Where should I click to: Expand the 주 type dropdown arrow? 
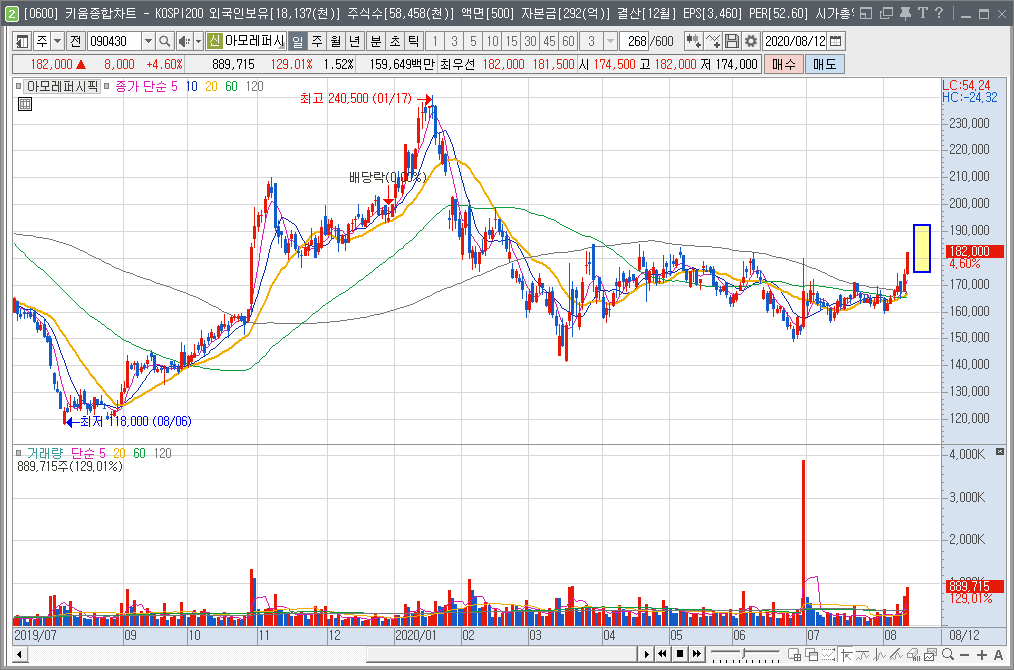[58, 41]
